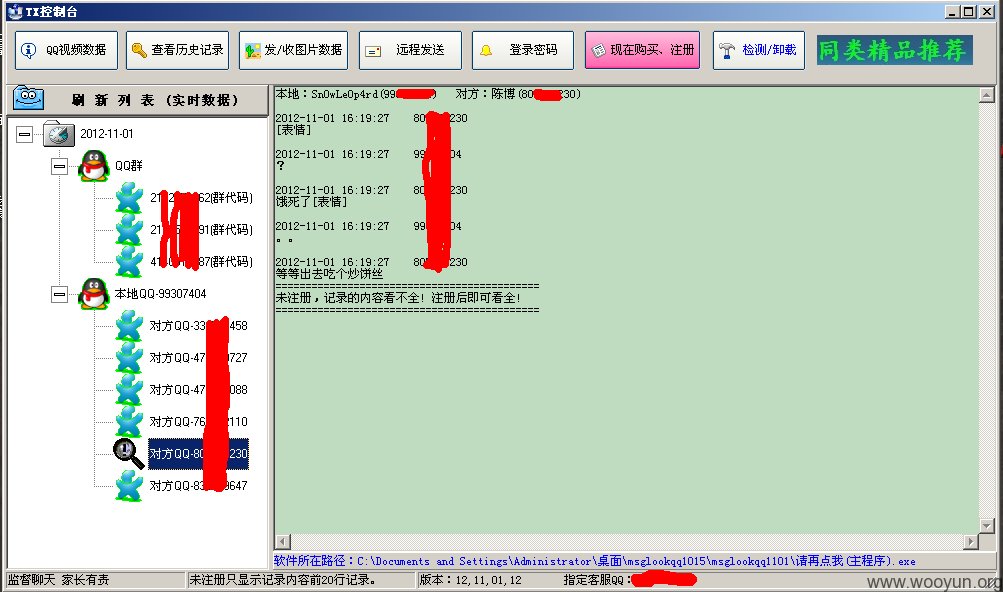Select contact 对方QQ ending in 458
This screenshot has width=1003, height=592.
point(198,326)
